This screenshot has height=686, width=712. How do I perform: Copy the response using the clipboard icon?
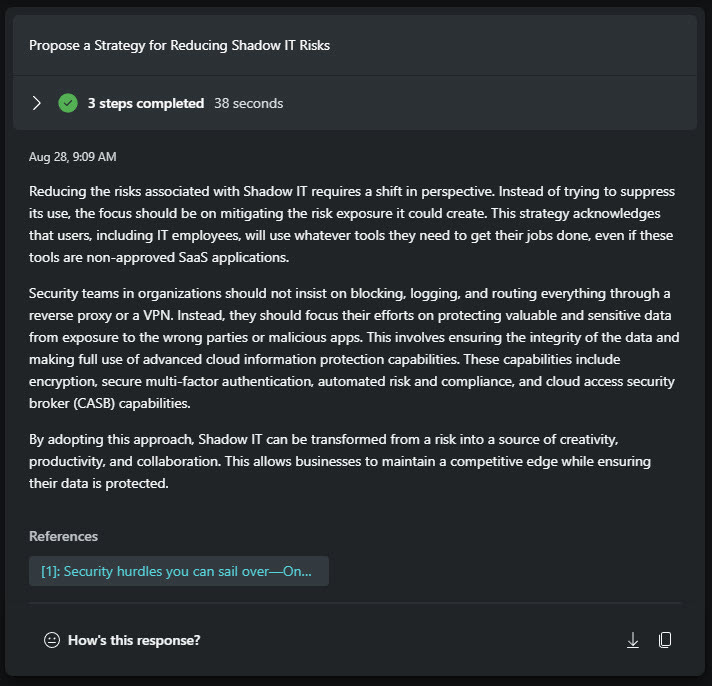[665, 640]
